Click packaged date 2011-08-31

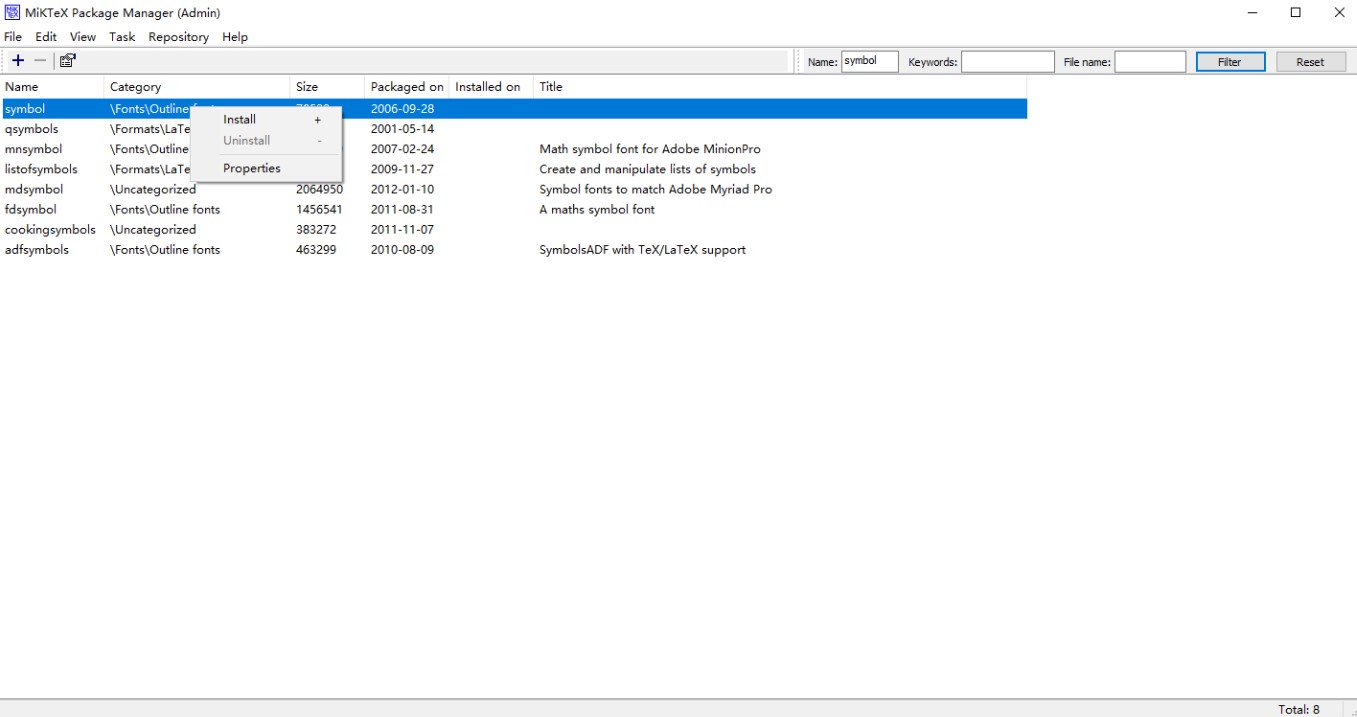pyautogui.click(x=402, y=209)
